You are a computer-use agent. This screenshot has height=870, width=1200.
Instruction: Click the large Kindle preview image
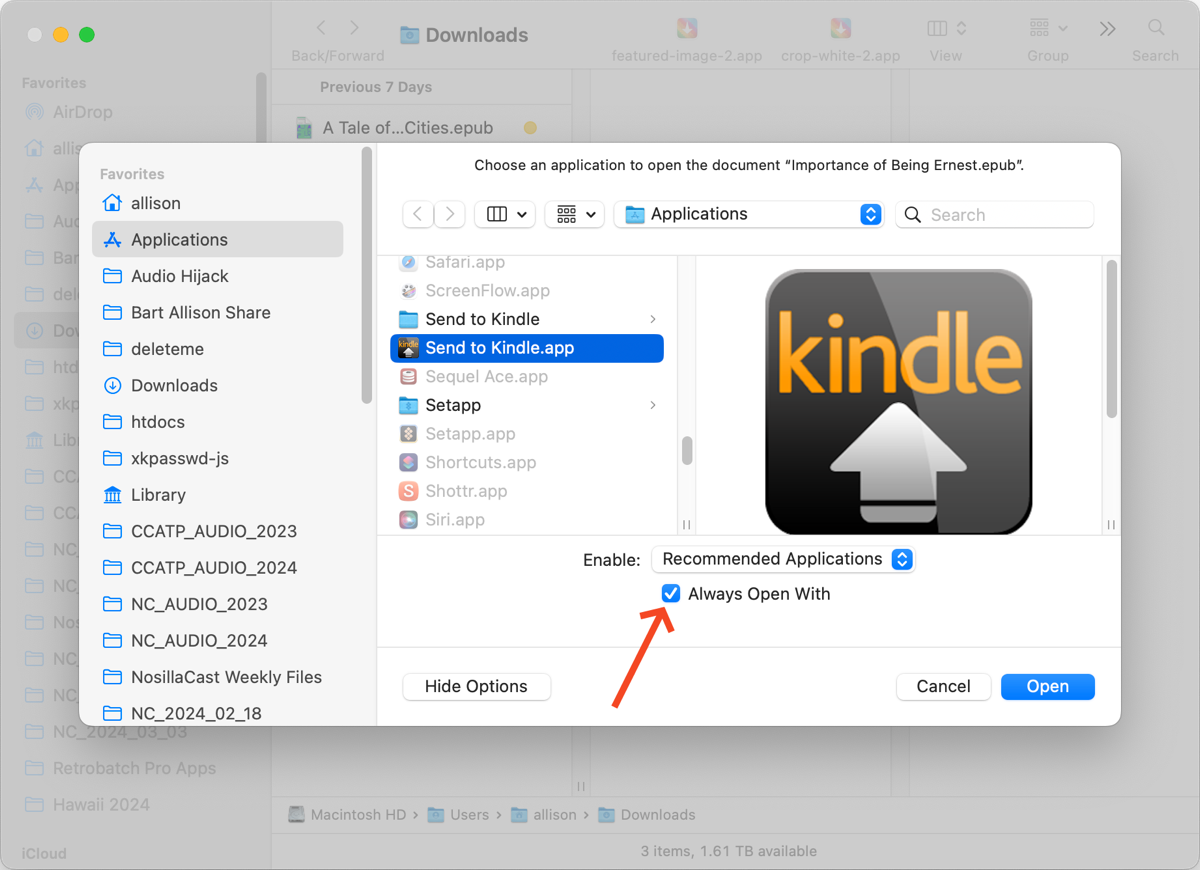898,402
